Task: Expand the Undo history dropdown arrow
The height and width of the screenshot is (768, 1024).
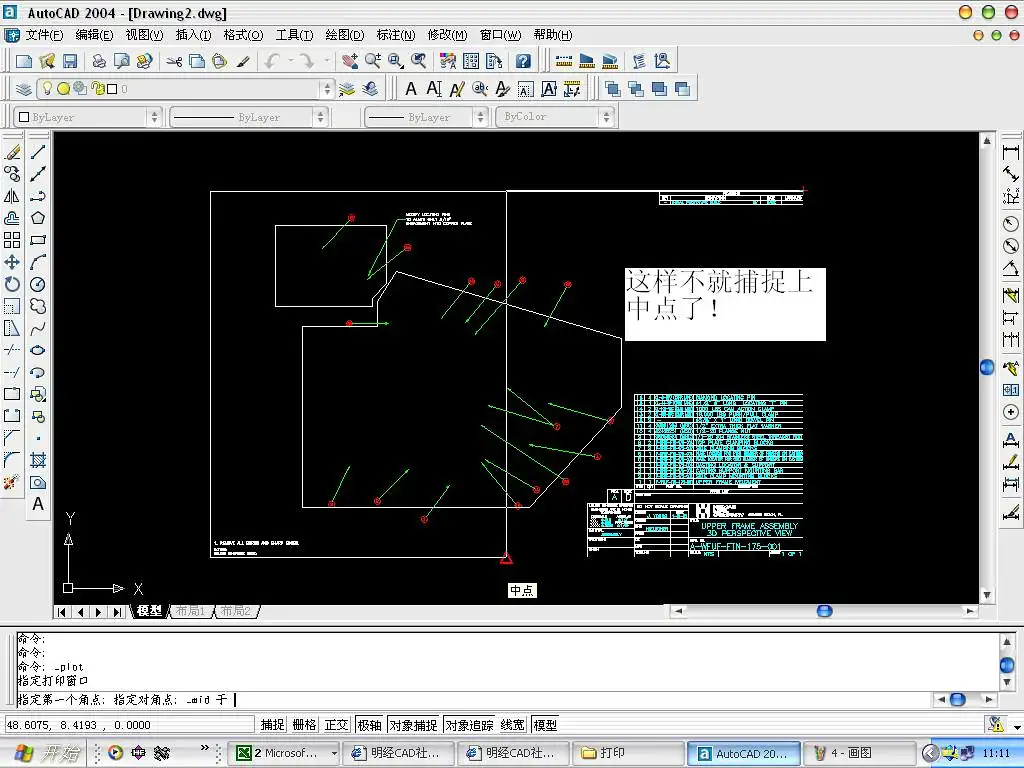Action: click(291, 61)
